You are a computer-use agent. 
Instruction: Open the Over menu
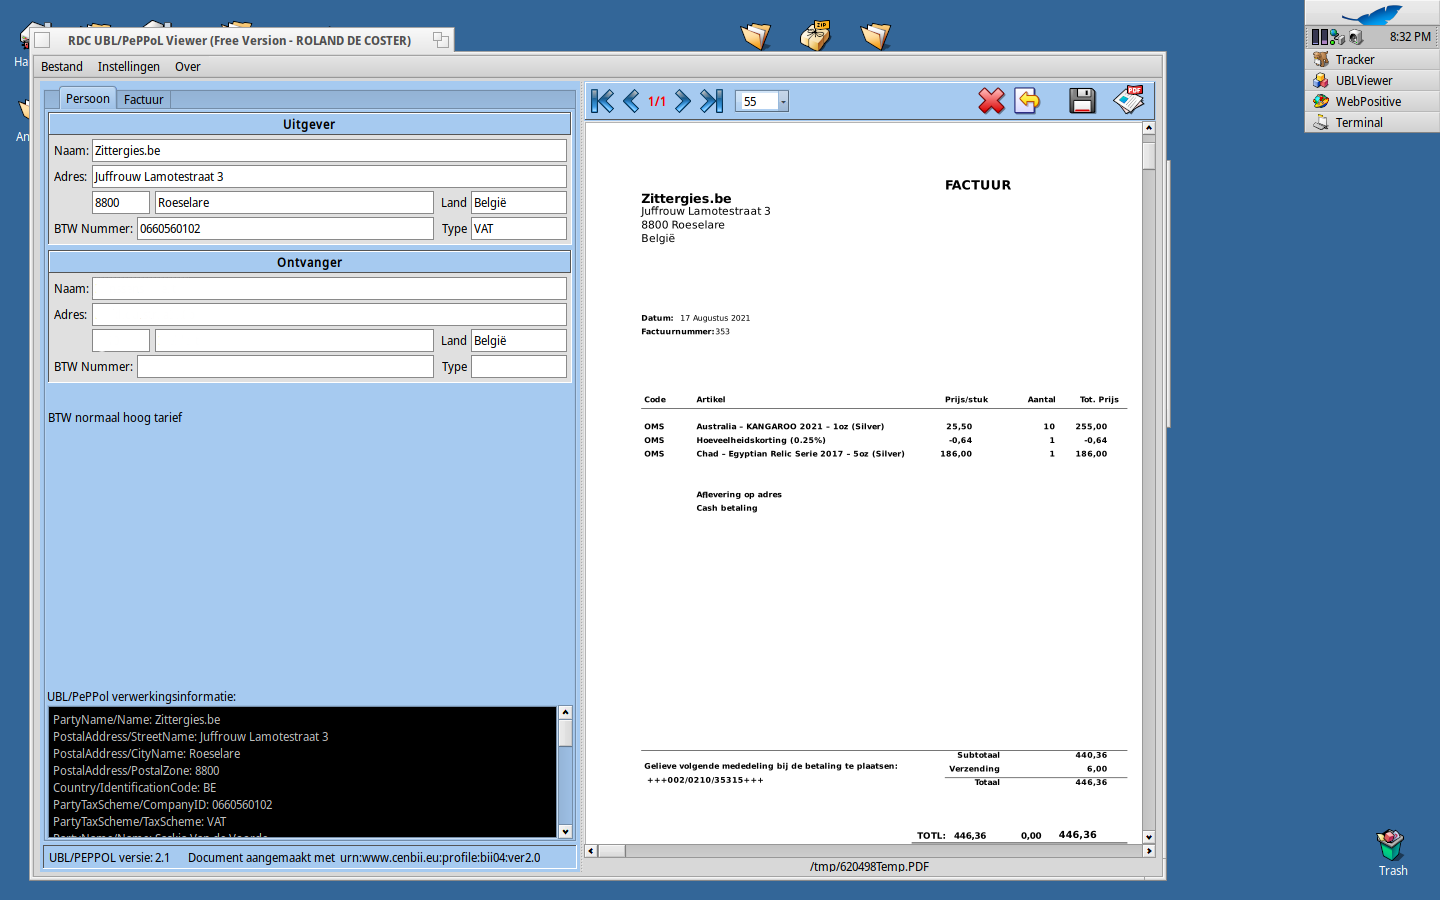(x=188, y=67)
